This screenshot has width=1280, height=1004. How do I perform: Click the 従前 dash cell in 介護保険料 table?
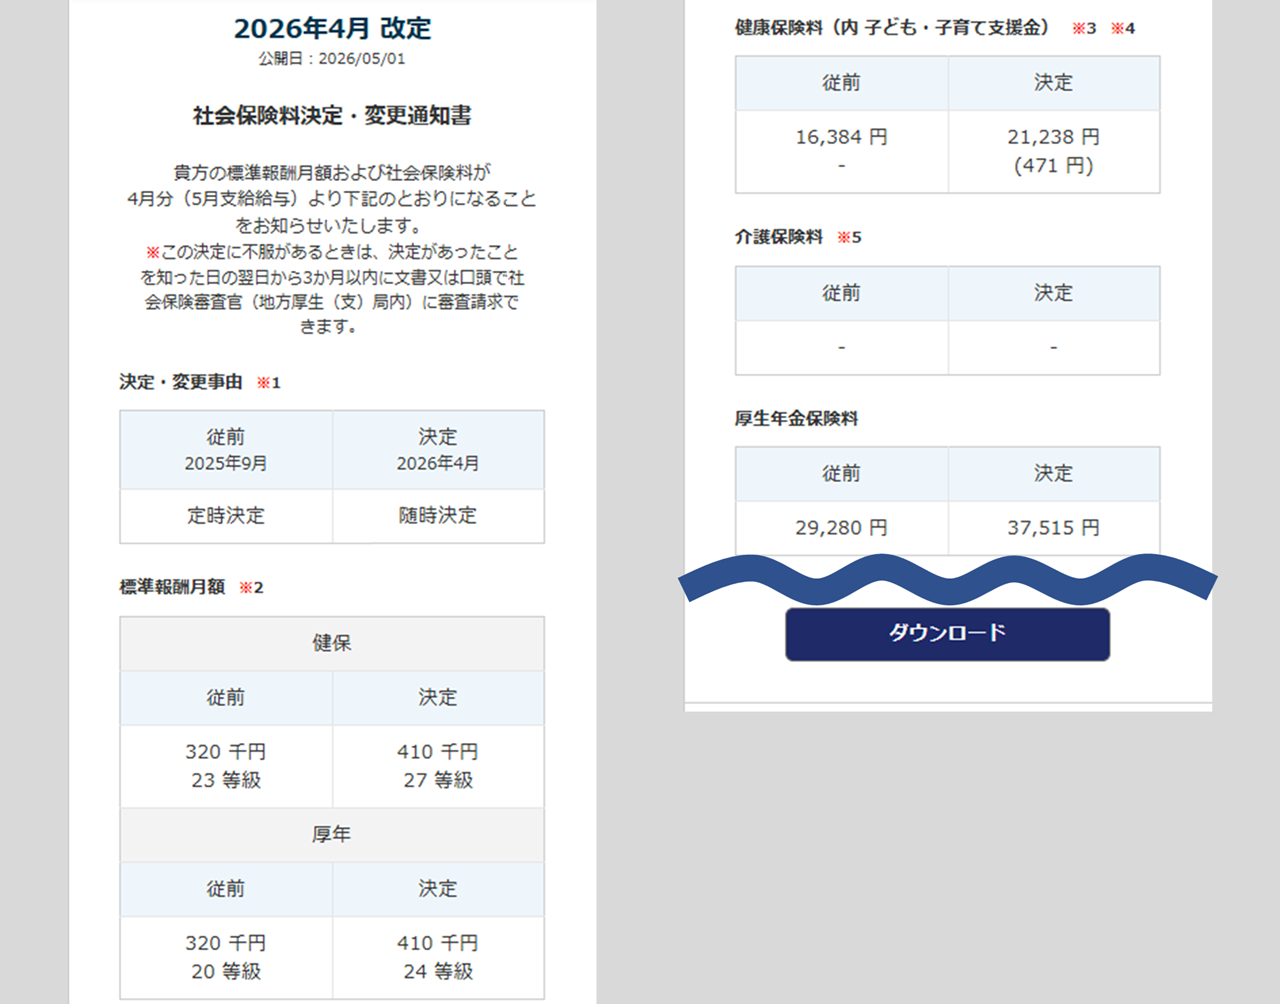coord(841,348)
